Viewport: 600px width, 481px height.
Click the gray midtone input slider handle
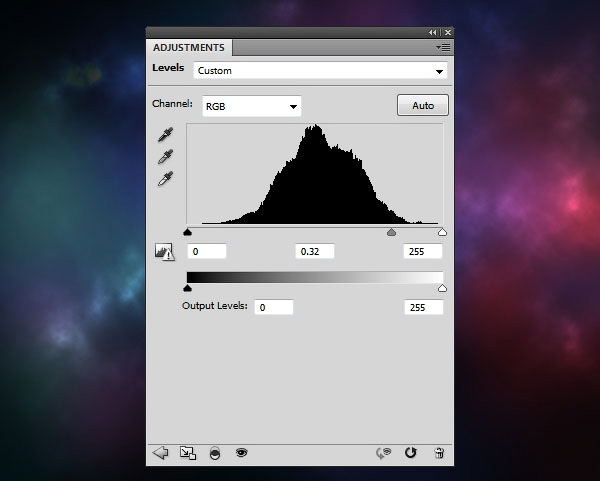point(391,232)
